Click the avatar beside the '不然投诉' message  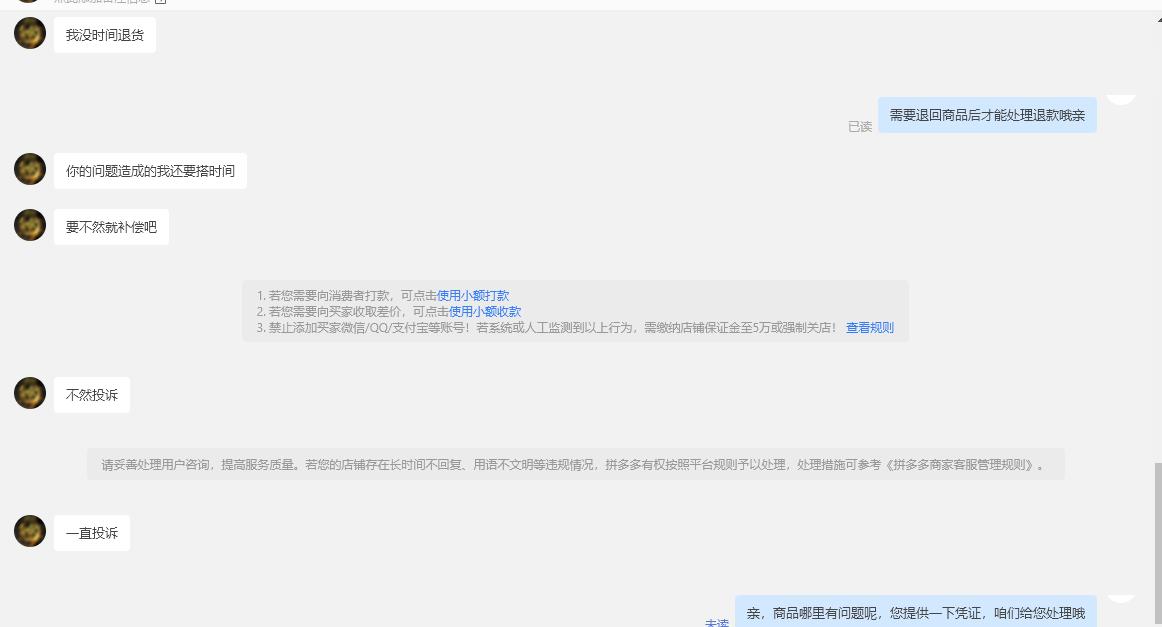(30, 393)
